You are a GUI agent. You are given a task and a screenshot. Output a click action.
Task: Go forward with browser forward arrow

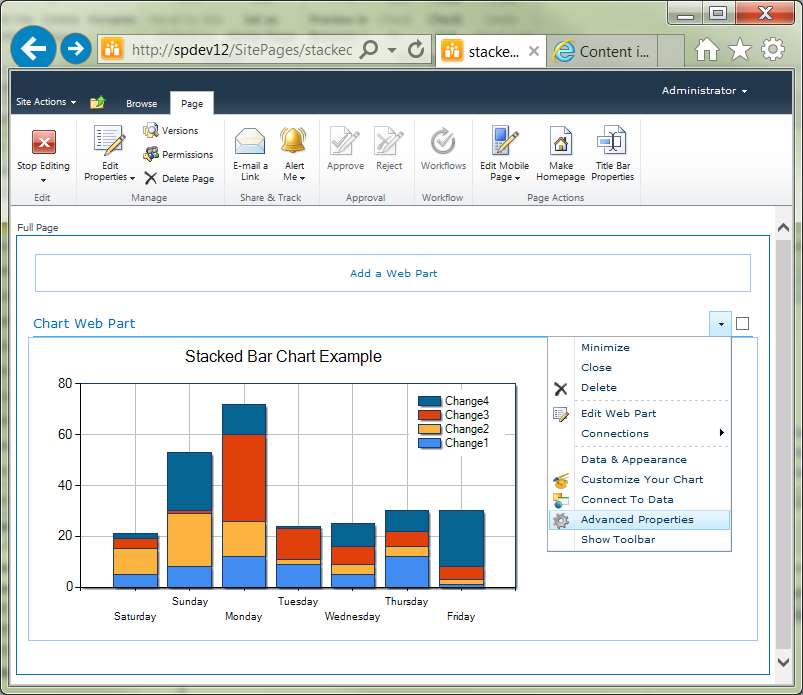pos(76,49)
